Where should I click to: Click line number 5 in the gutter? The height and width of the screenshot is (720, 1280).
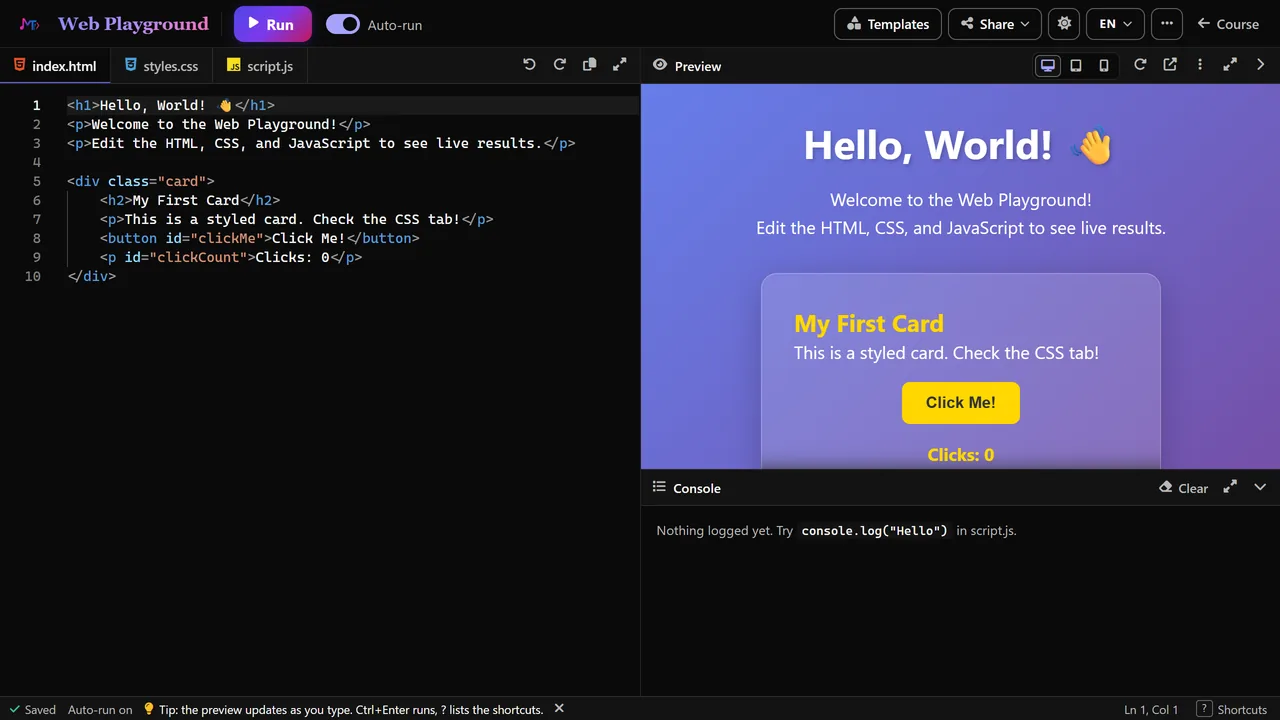click(x=36, y=181)
